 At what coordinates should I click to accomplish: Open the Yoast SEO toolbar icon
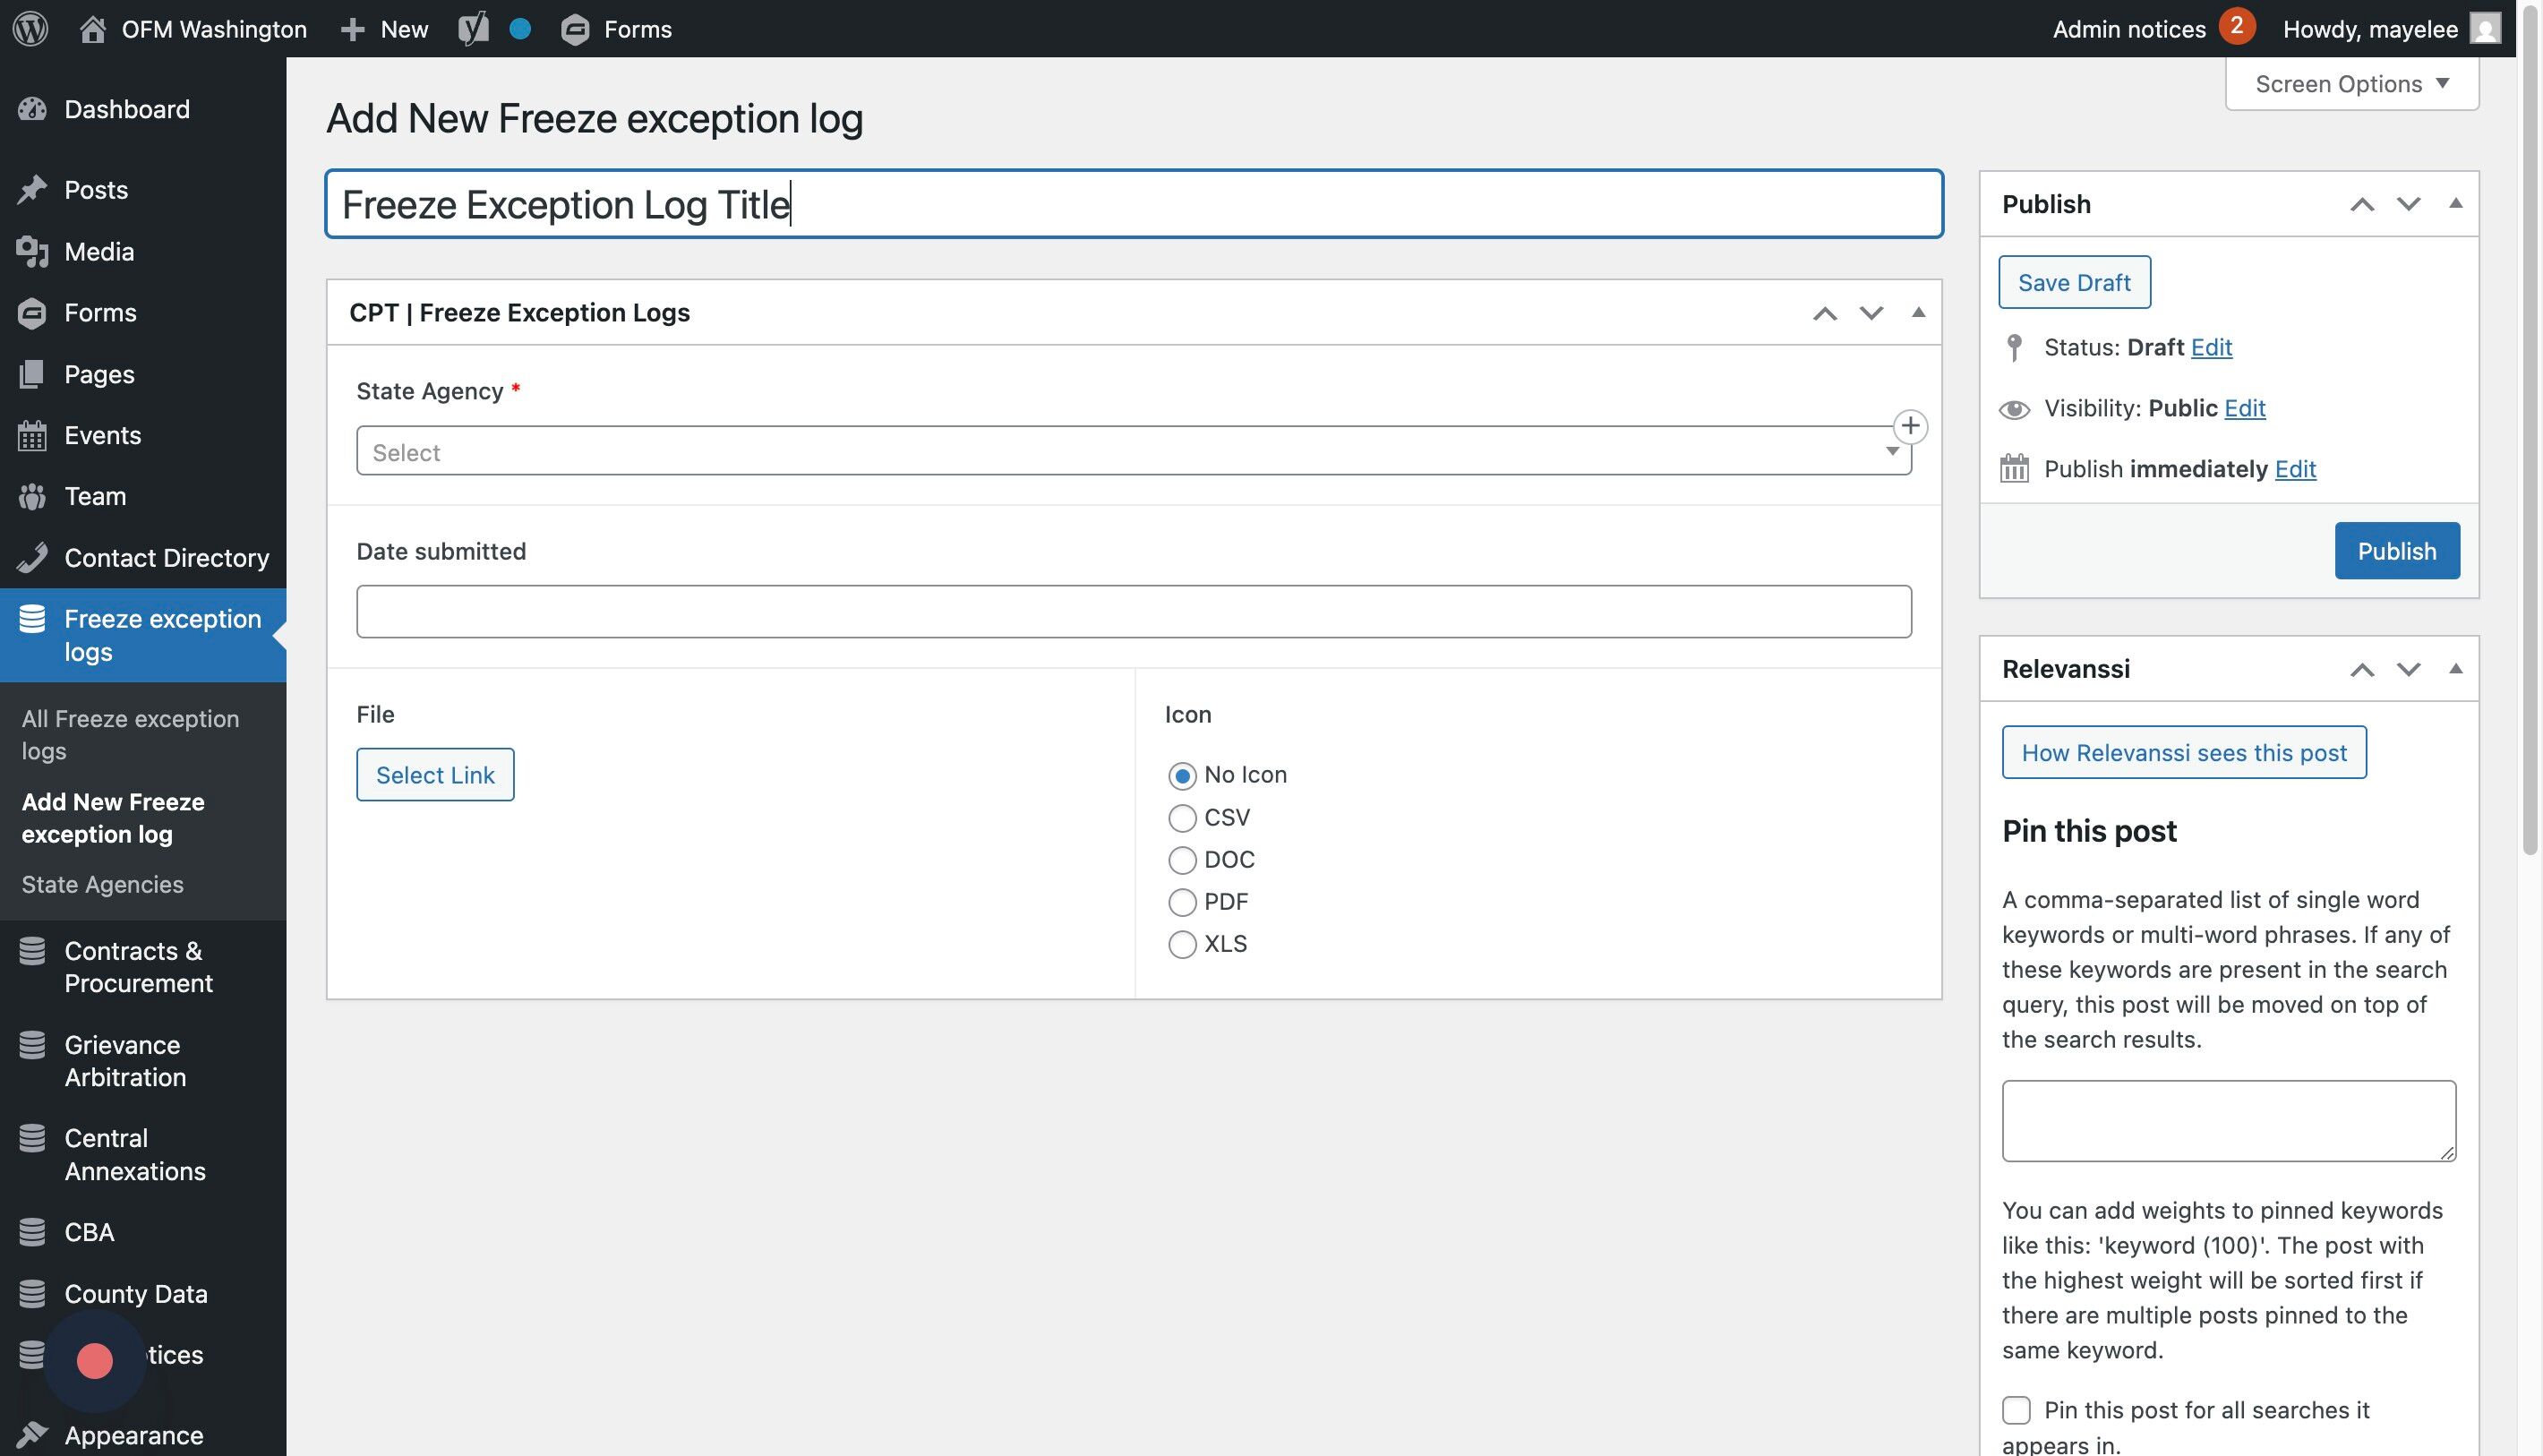point(473,28)
